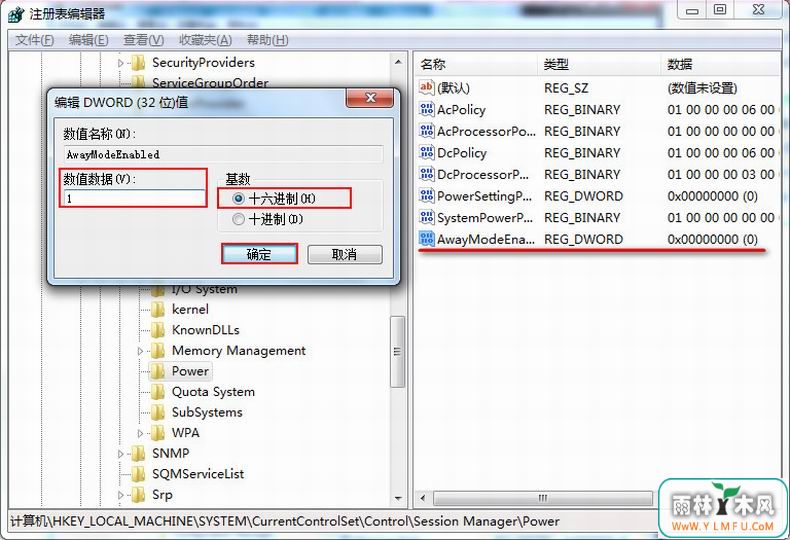Select the Quota System tree item label

tap(213, 392)
